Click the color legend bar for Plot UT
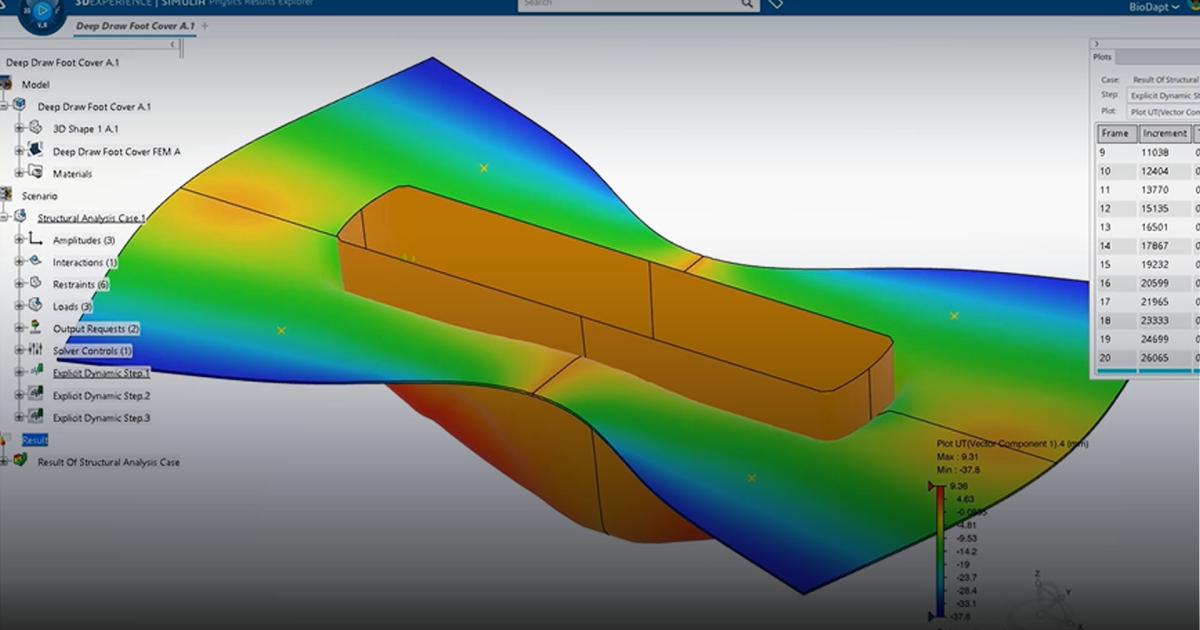Viewport: 1200px width, 630px height. click(x=940, y=552)
